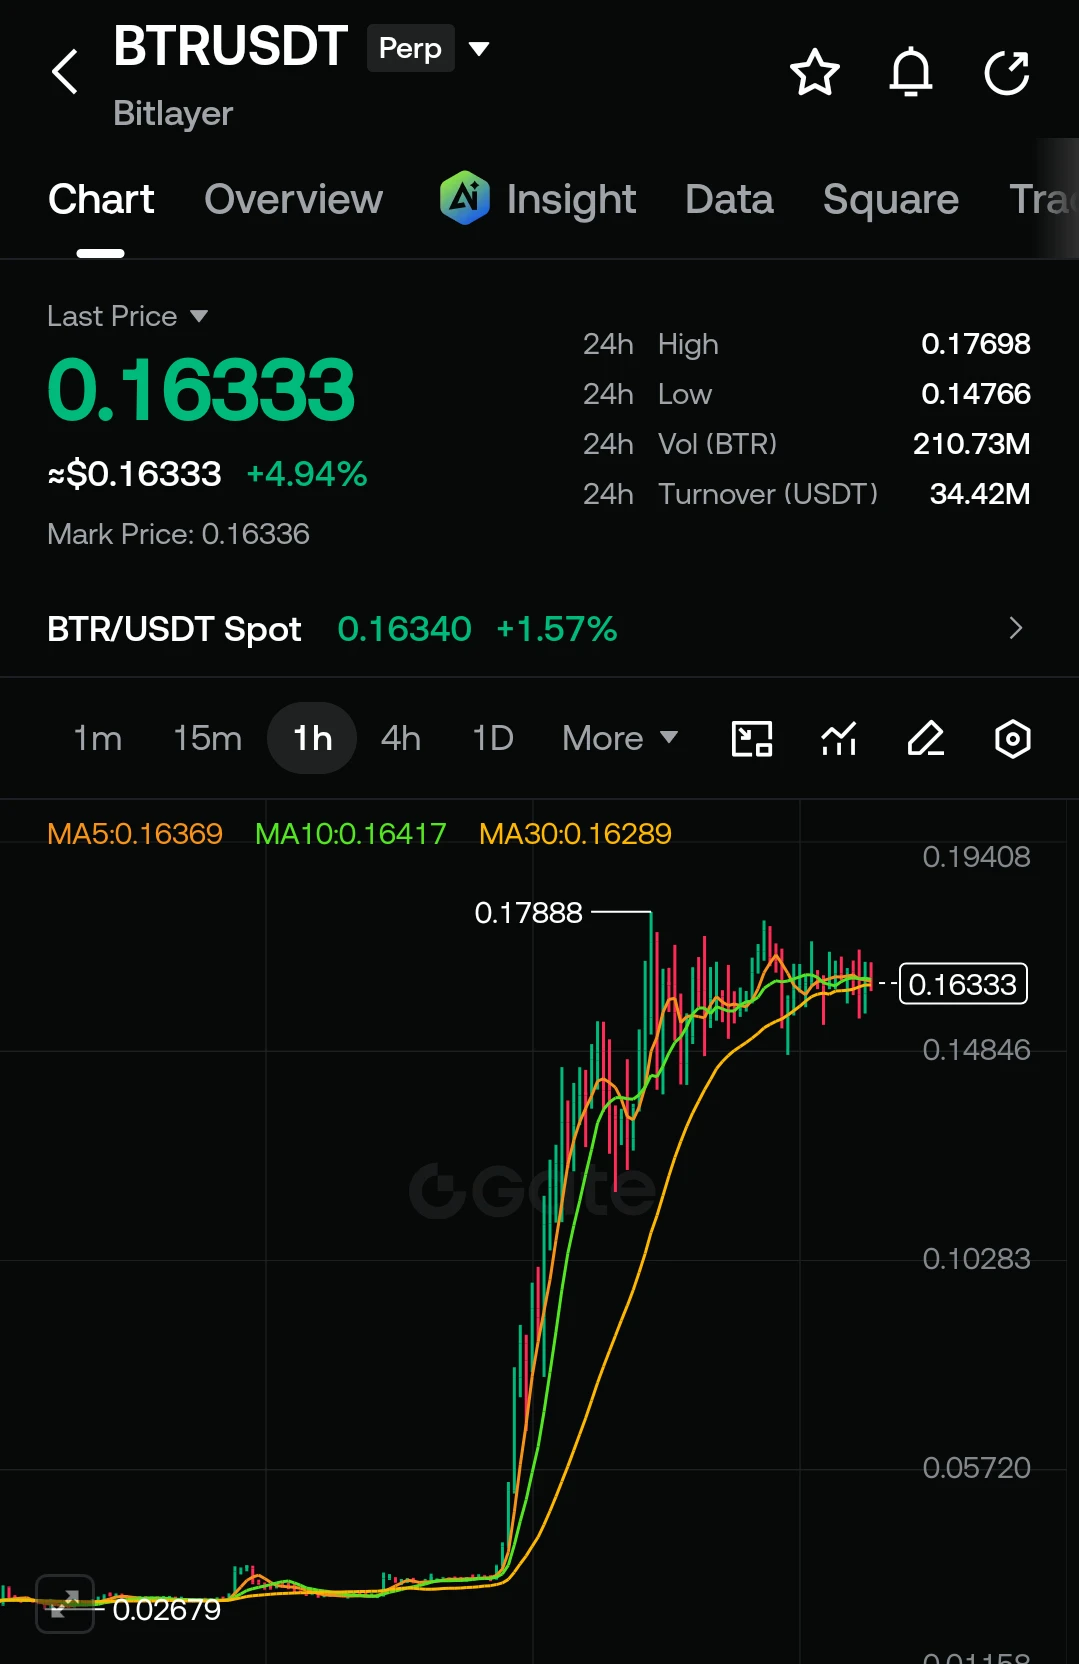1079x1664 pixels.
Task: Tap the MA5:0.16369 indicator label
Action: point(135,833)
